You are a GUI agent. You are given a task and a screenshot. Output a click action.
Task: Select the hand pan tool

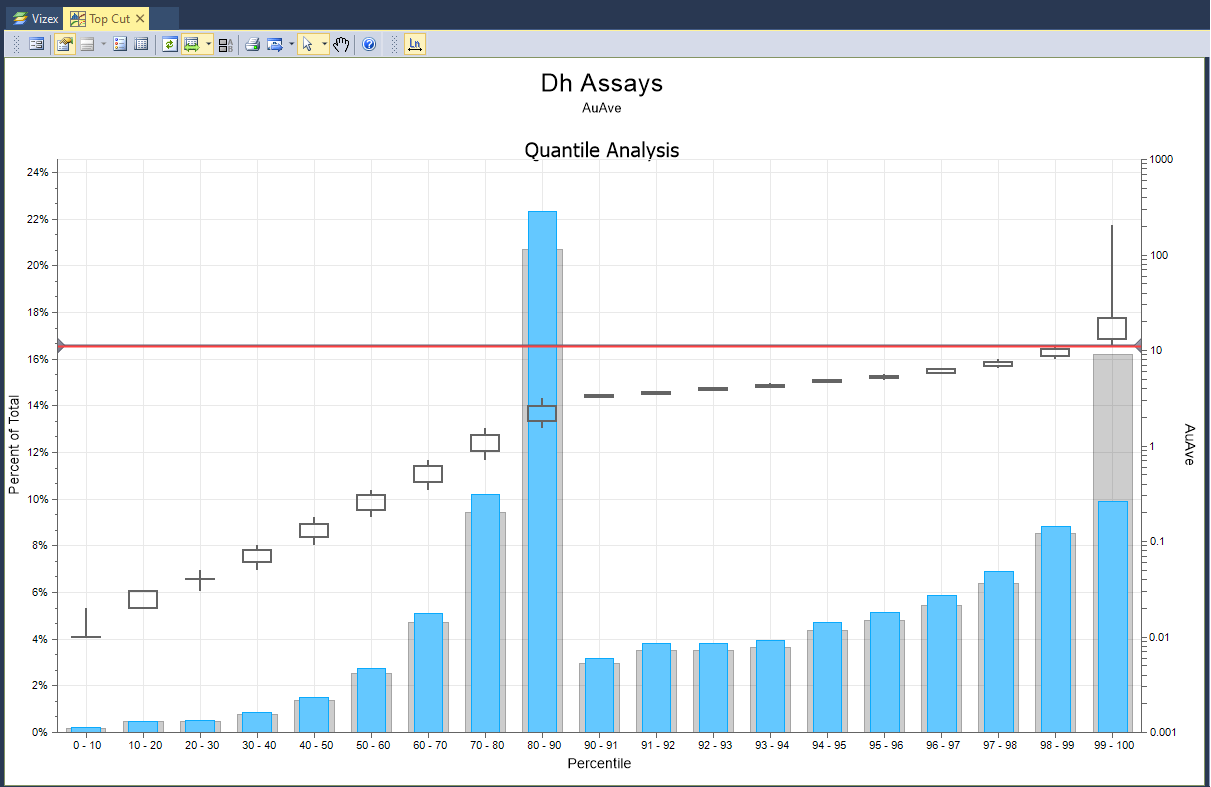point(341,45)
